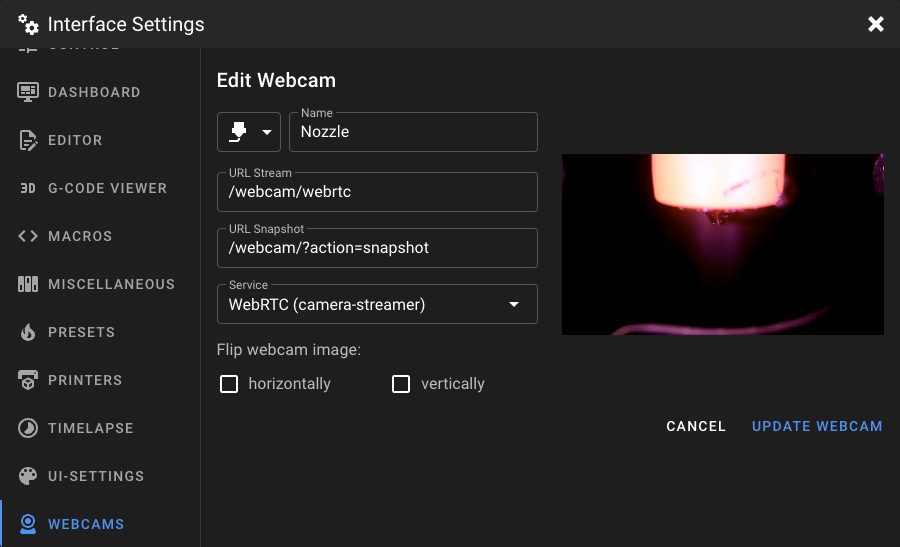Viewport: 900px width, 547px height.
Task: Open the webcam icon dropdown arrow
Action: coord(266,132)
